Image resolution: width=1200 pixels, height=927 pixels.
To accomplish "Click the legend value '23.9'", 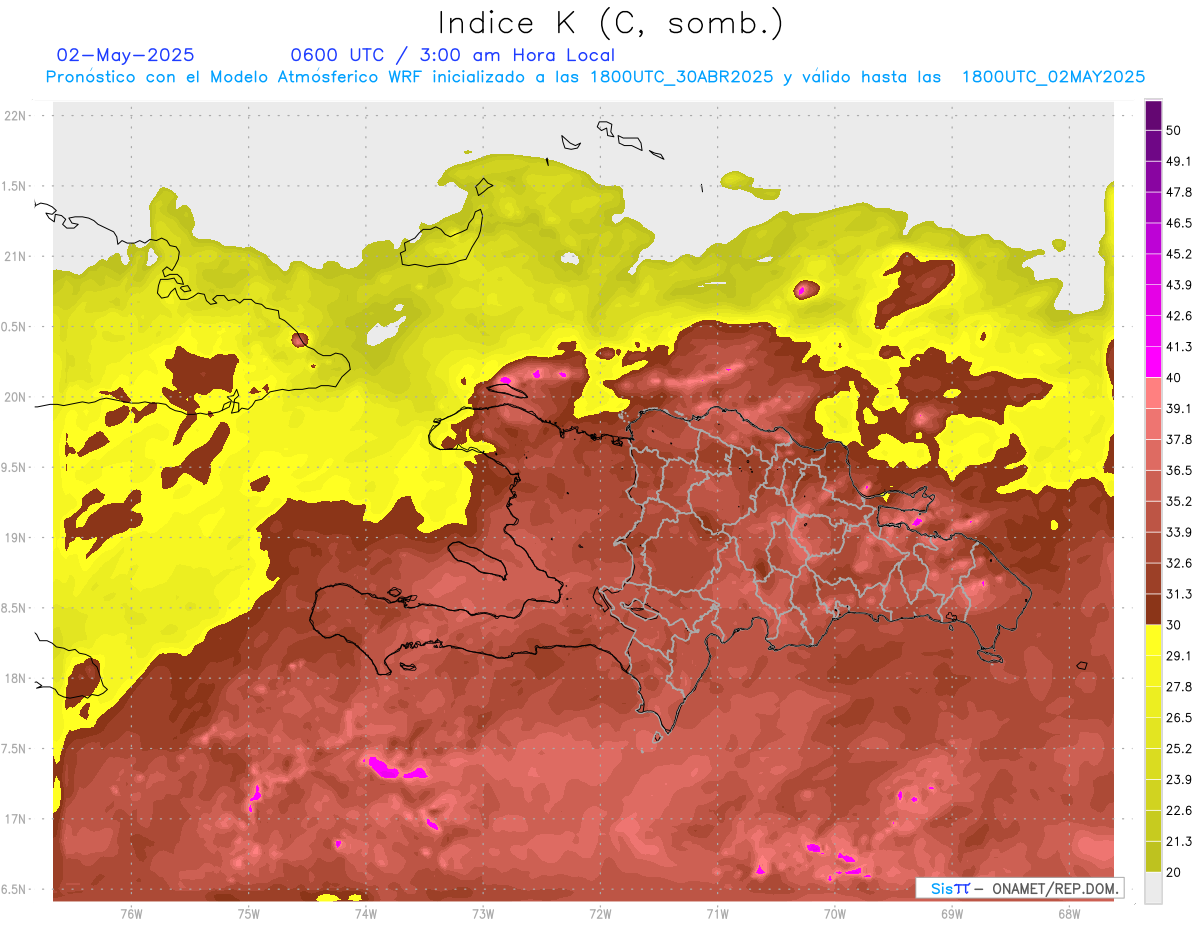I will [1179, 779].
